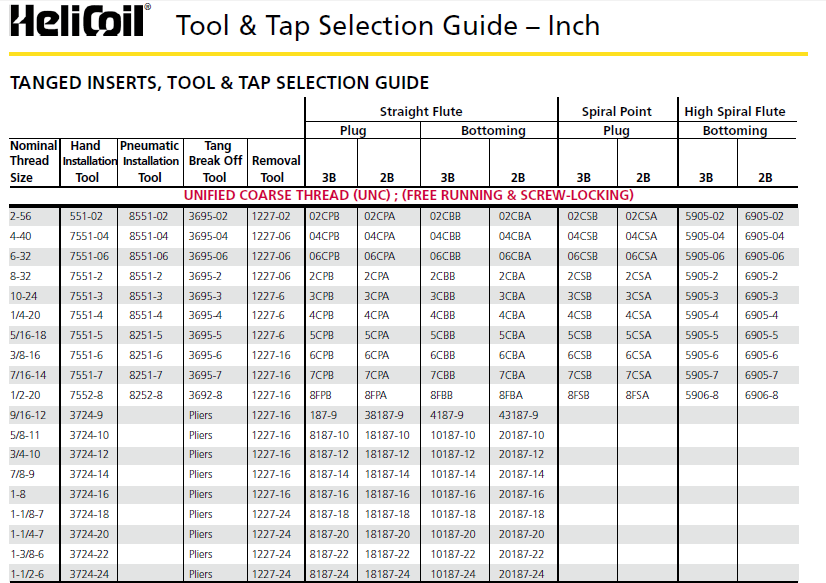Select the bottoming tap cell '6CBB'
This screenshot has width=826, height=583.
[x=442, y=355]
